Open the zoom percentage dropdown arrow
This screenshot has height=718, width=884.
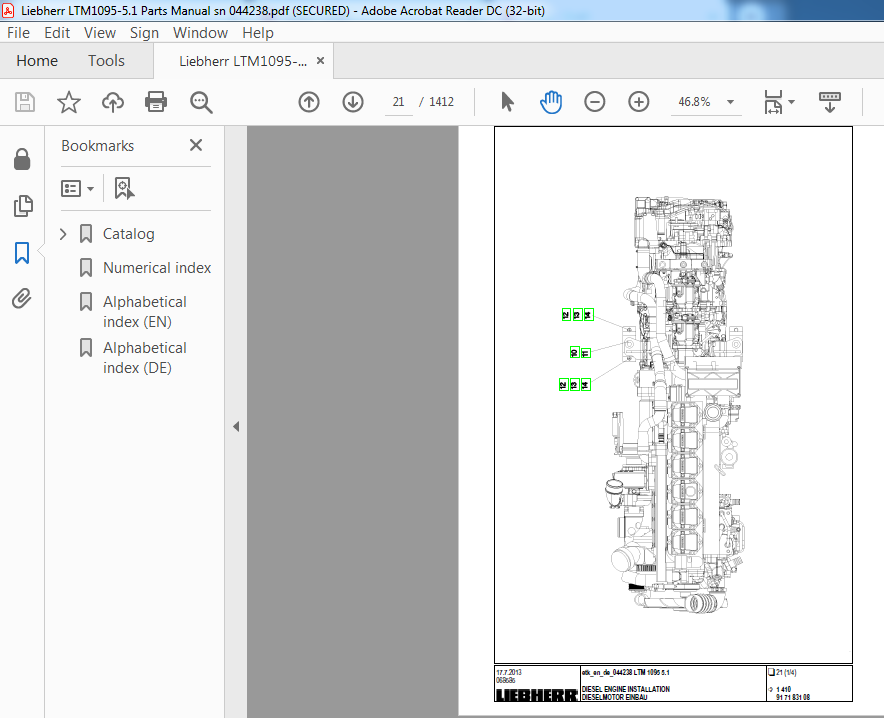tap(730, 102)
